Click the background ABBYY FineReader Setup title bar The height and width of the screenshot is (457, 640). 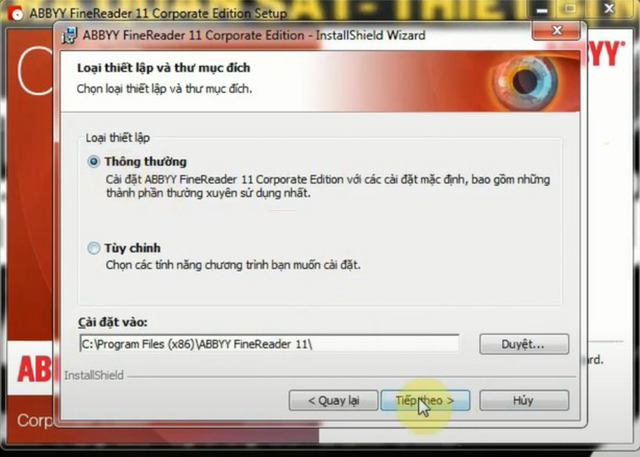[x=158, y=14]
